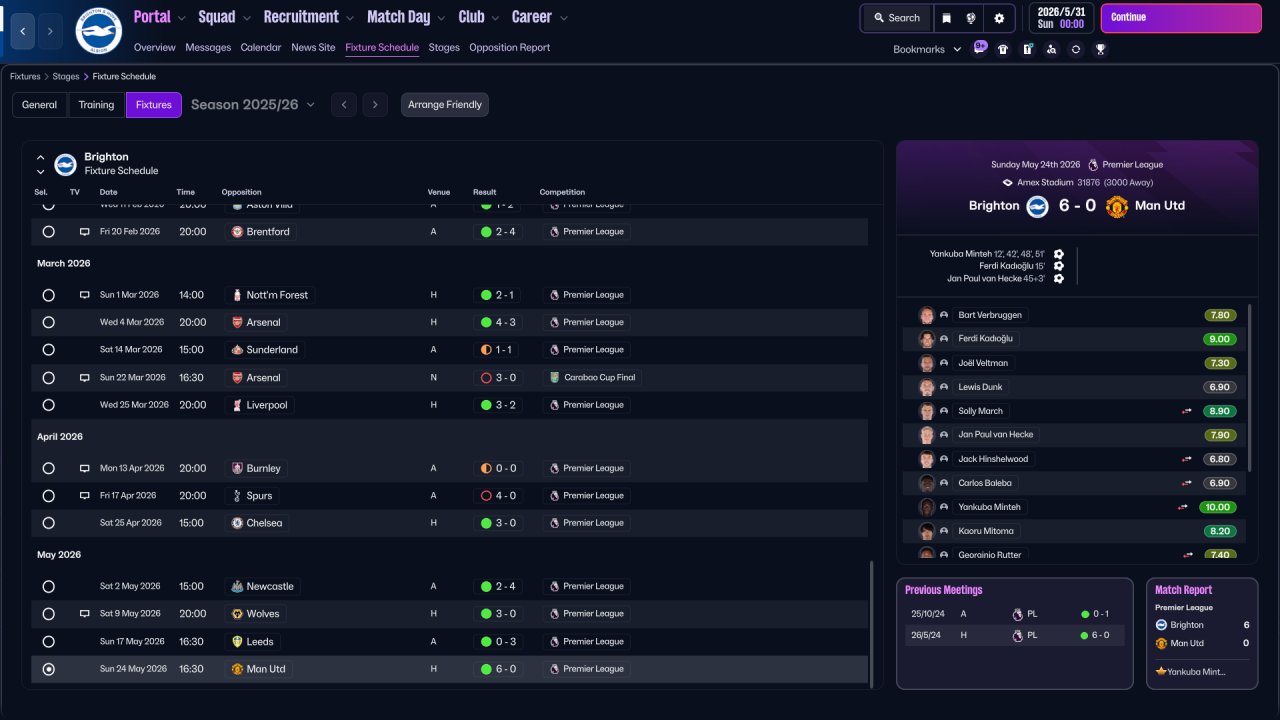This screenshot has width=1280, height=720.
Task: Click the Man Utd crest in match header
Action: coord(1117,206)
